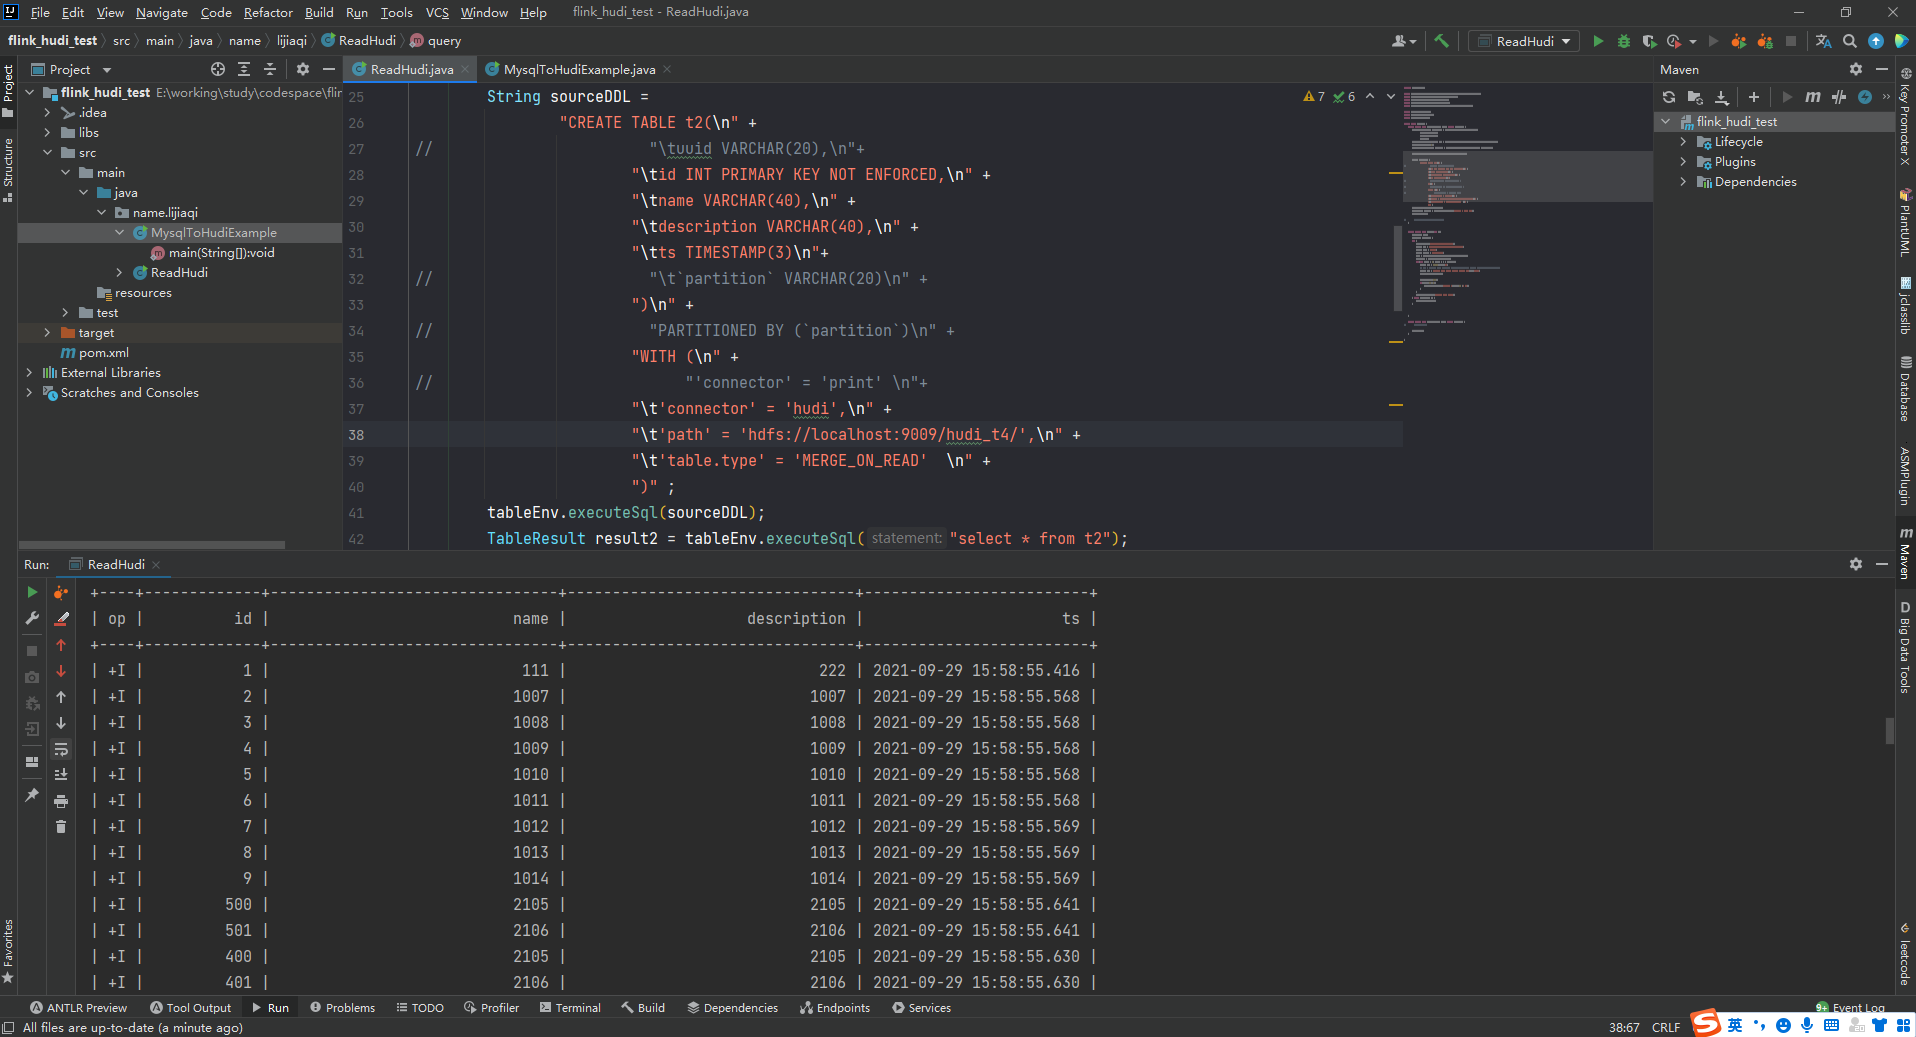Expand Maven Dependencies node
This screenshot has height=1037, width=1916.
(x=1683, y=182)
